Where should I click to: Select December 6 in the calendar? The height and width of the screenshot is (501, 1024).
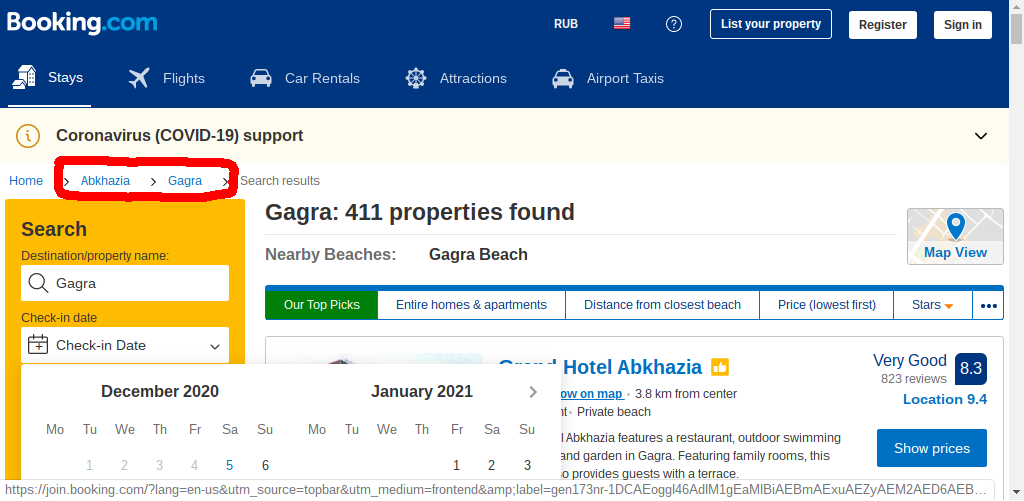265,466
